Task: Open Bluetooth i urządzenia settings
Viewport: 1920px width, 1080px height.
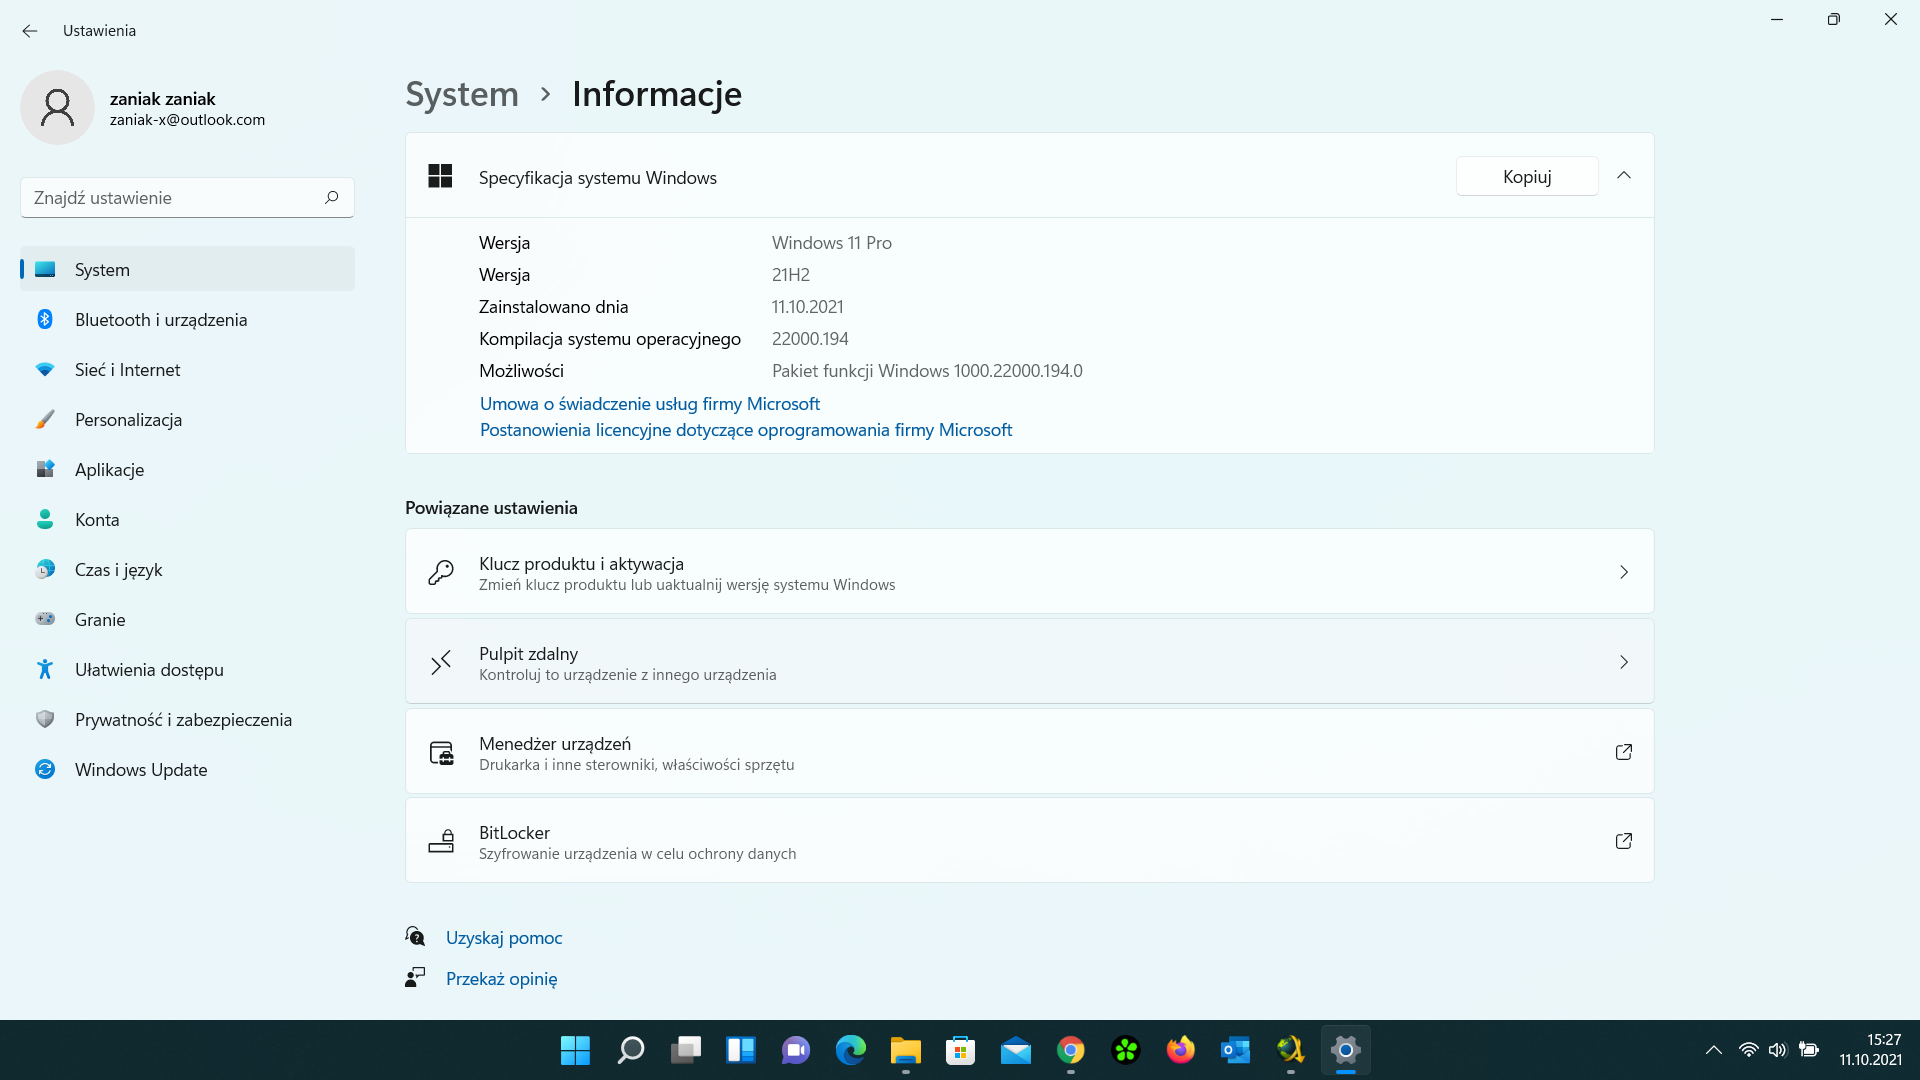Action: coord(187,319)
